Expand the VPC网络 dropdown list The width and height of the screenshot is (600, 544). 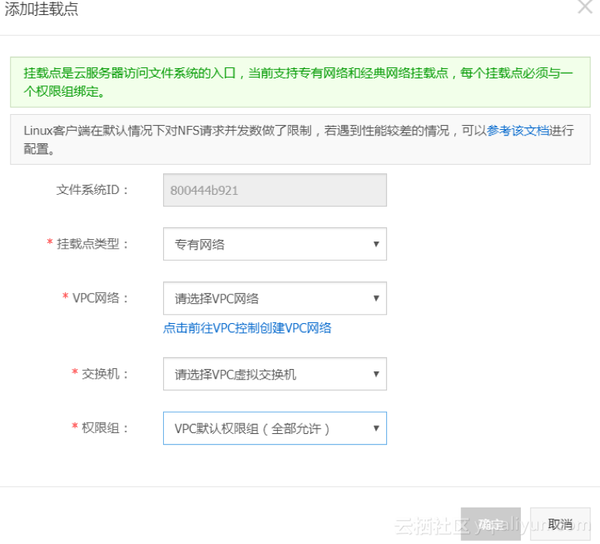coord(275,298)
